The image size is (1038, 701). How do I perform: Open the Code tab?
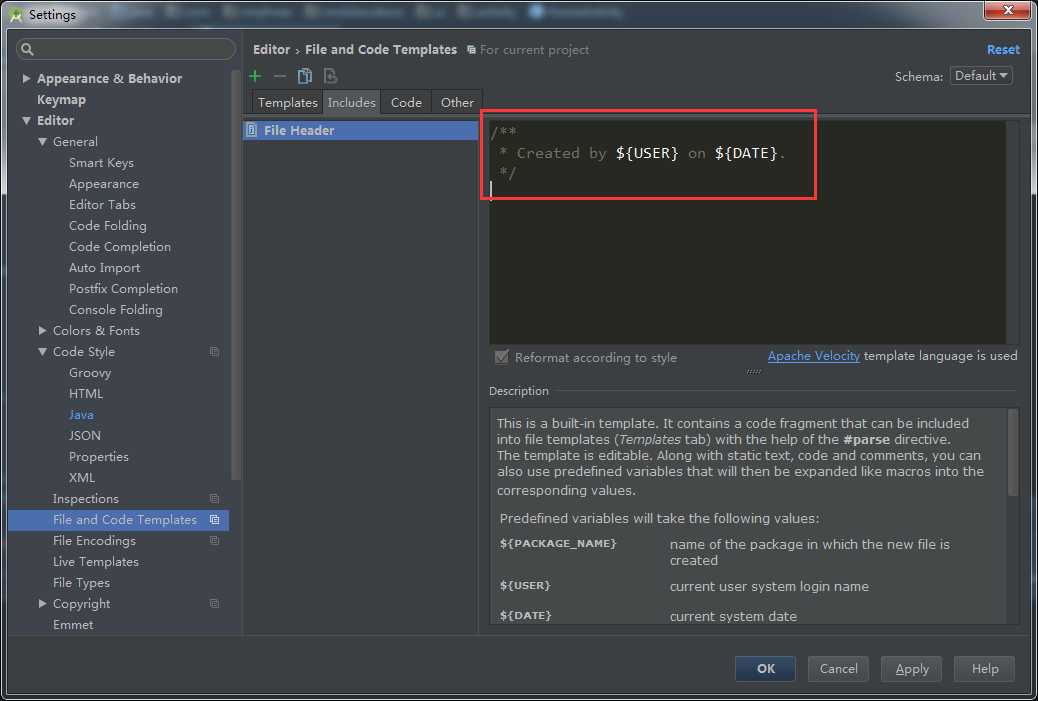tap(406, 103)
